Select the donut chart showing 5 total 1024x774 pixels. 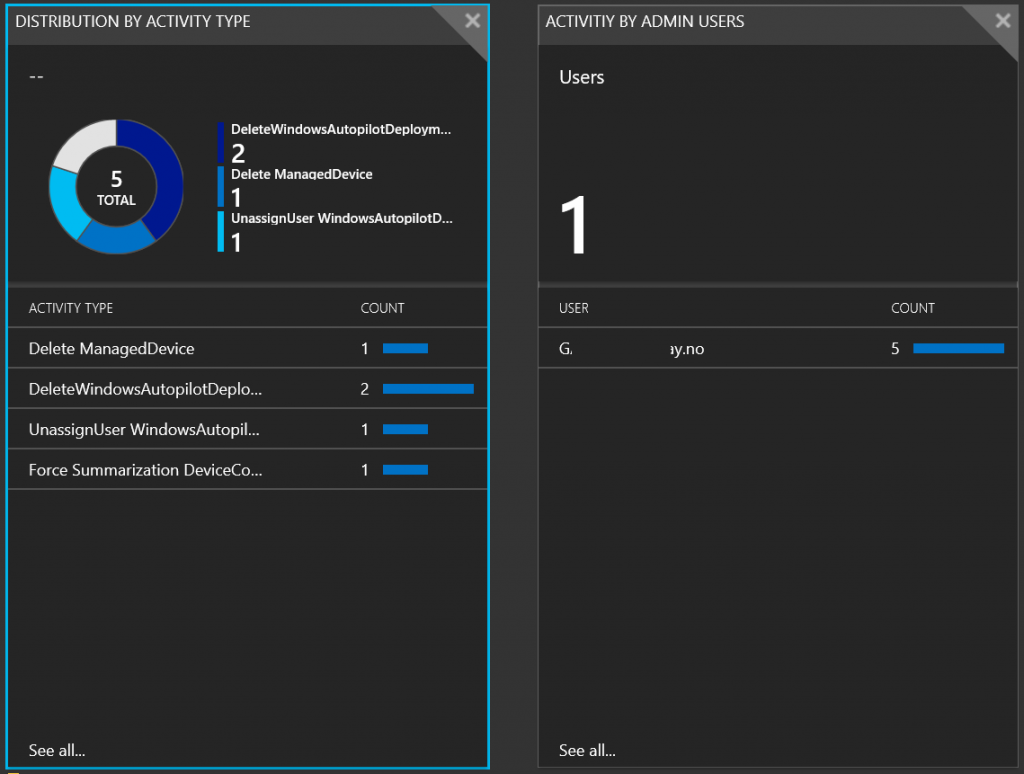(115, 186)
